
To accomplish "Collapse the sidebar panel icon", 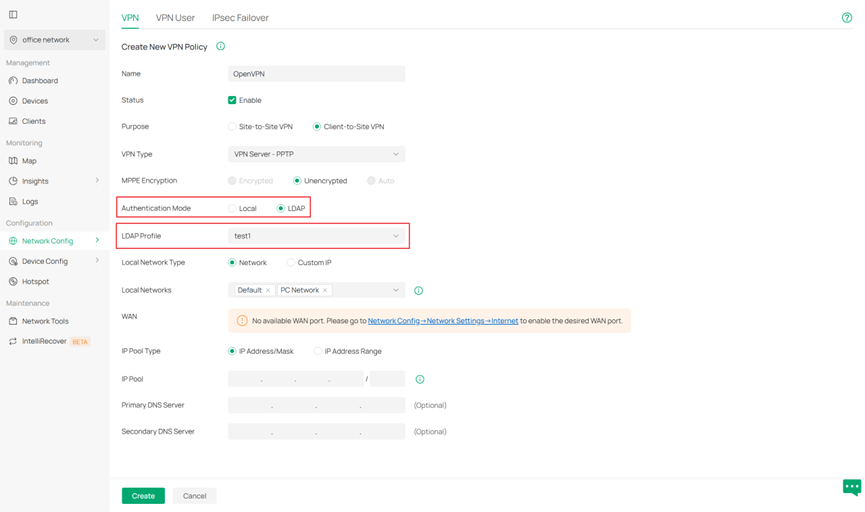I will (13, 14).
